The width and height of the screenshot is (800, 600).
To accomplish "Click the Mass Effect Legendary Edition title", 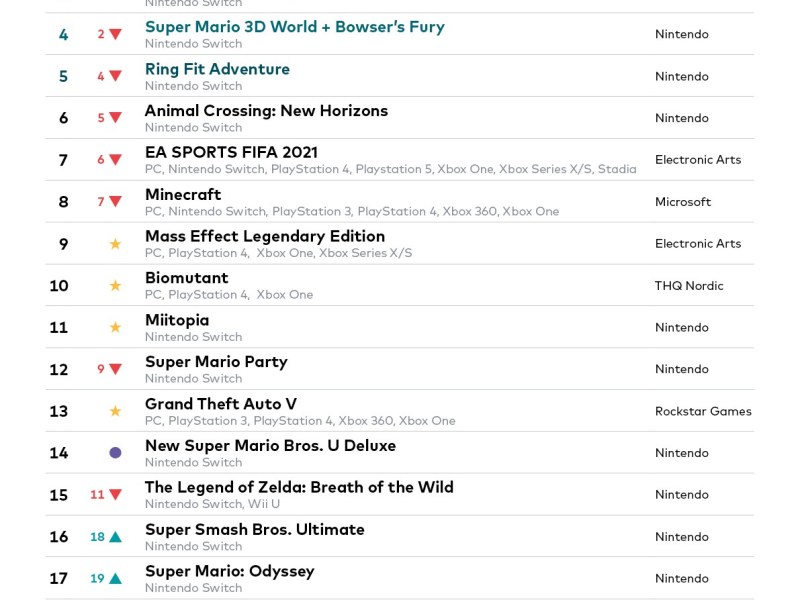I will (x=264, y=236).
